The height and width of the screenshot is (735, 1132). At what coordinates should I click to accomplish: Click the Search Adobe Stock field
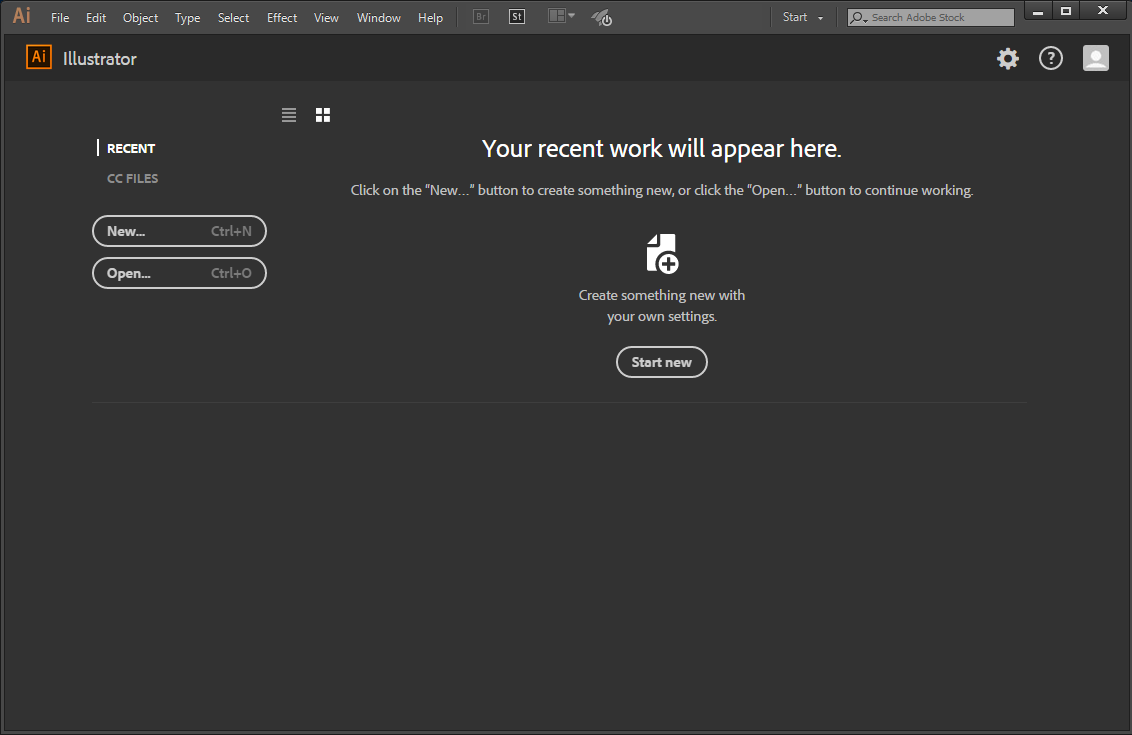coord(931,17)
